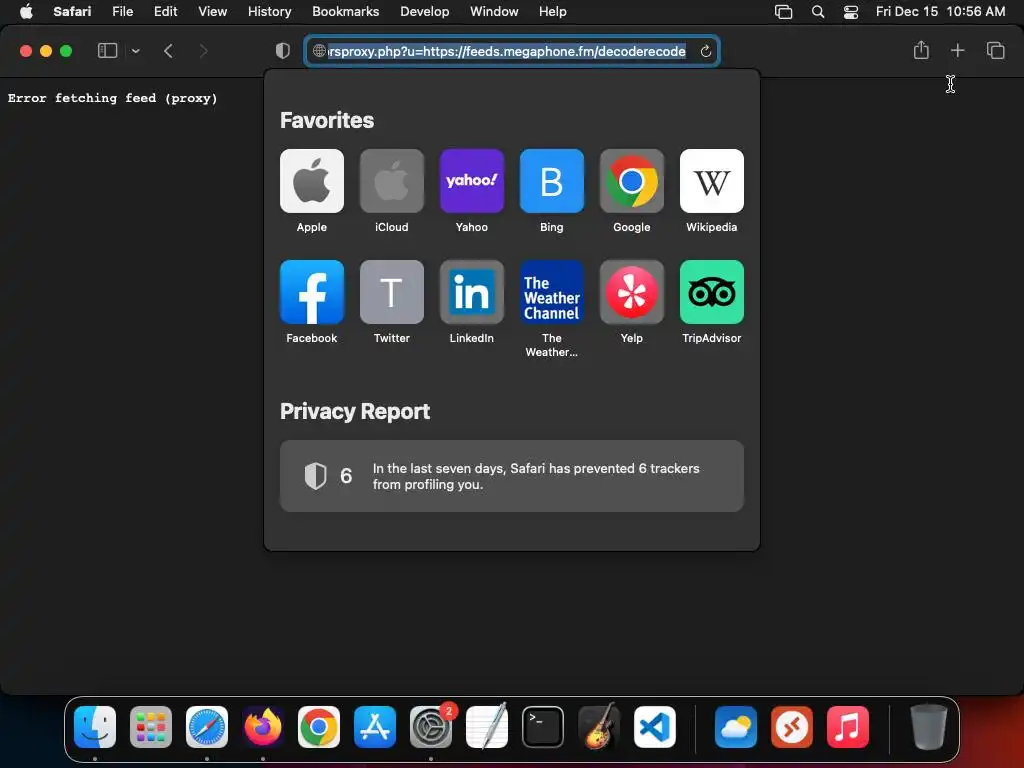The image size is (1024, 768).
Task: Open the privacy shield report icon
Action: 283,51
